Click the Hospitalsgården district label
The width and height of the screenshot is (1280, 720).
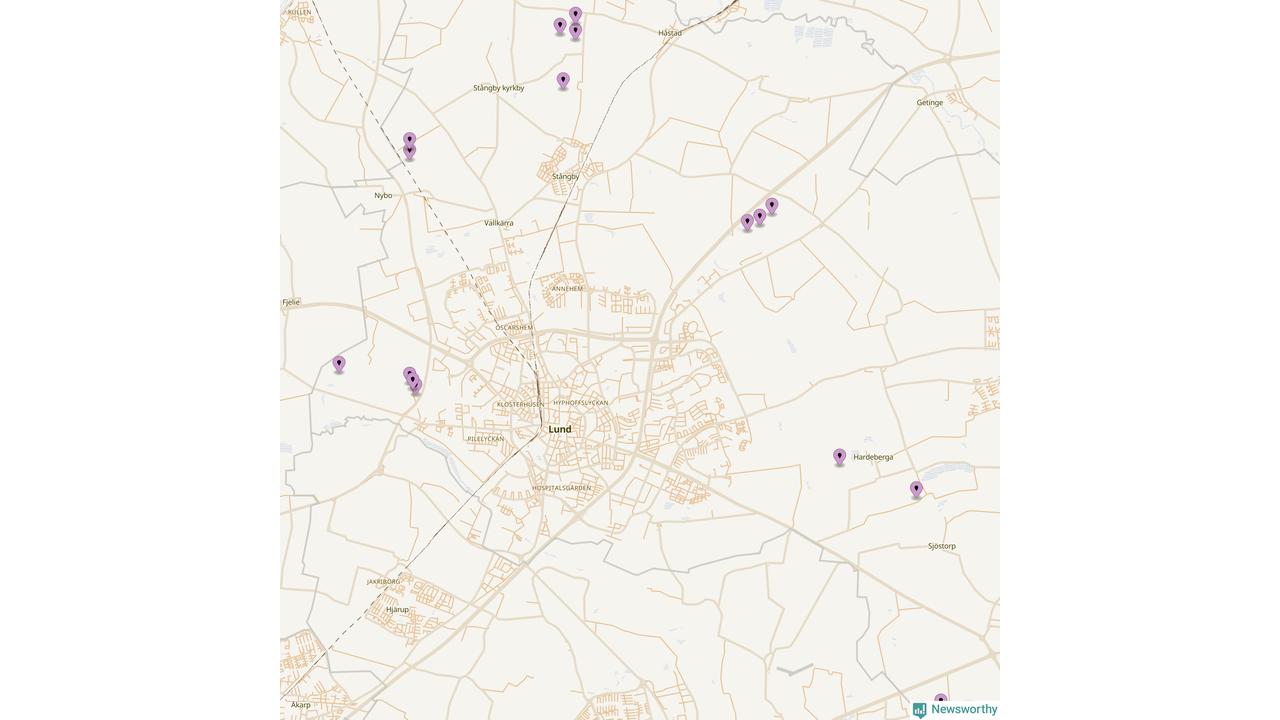click(561, 488)
